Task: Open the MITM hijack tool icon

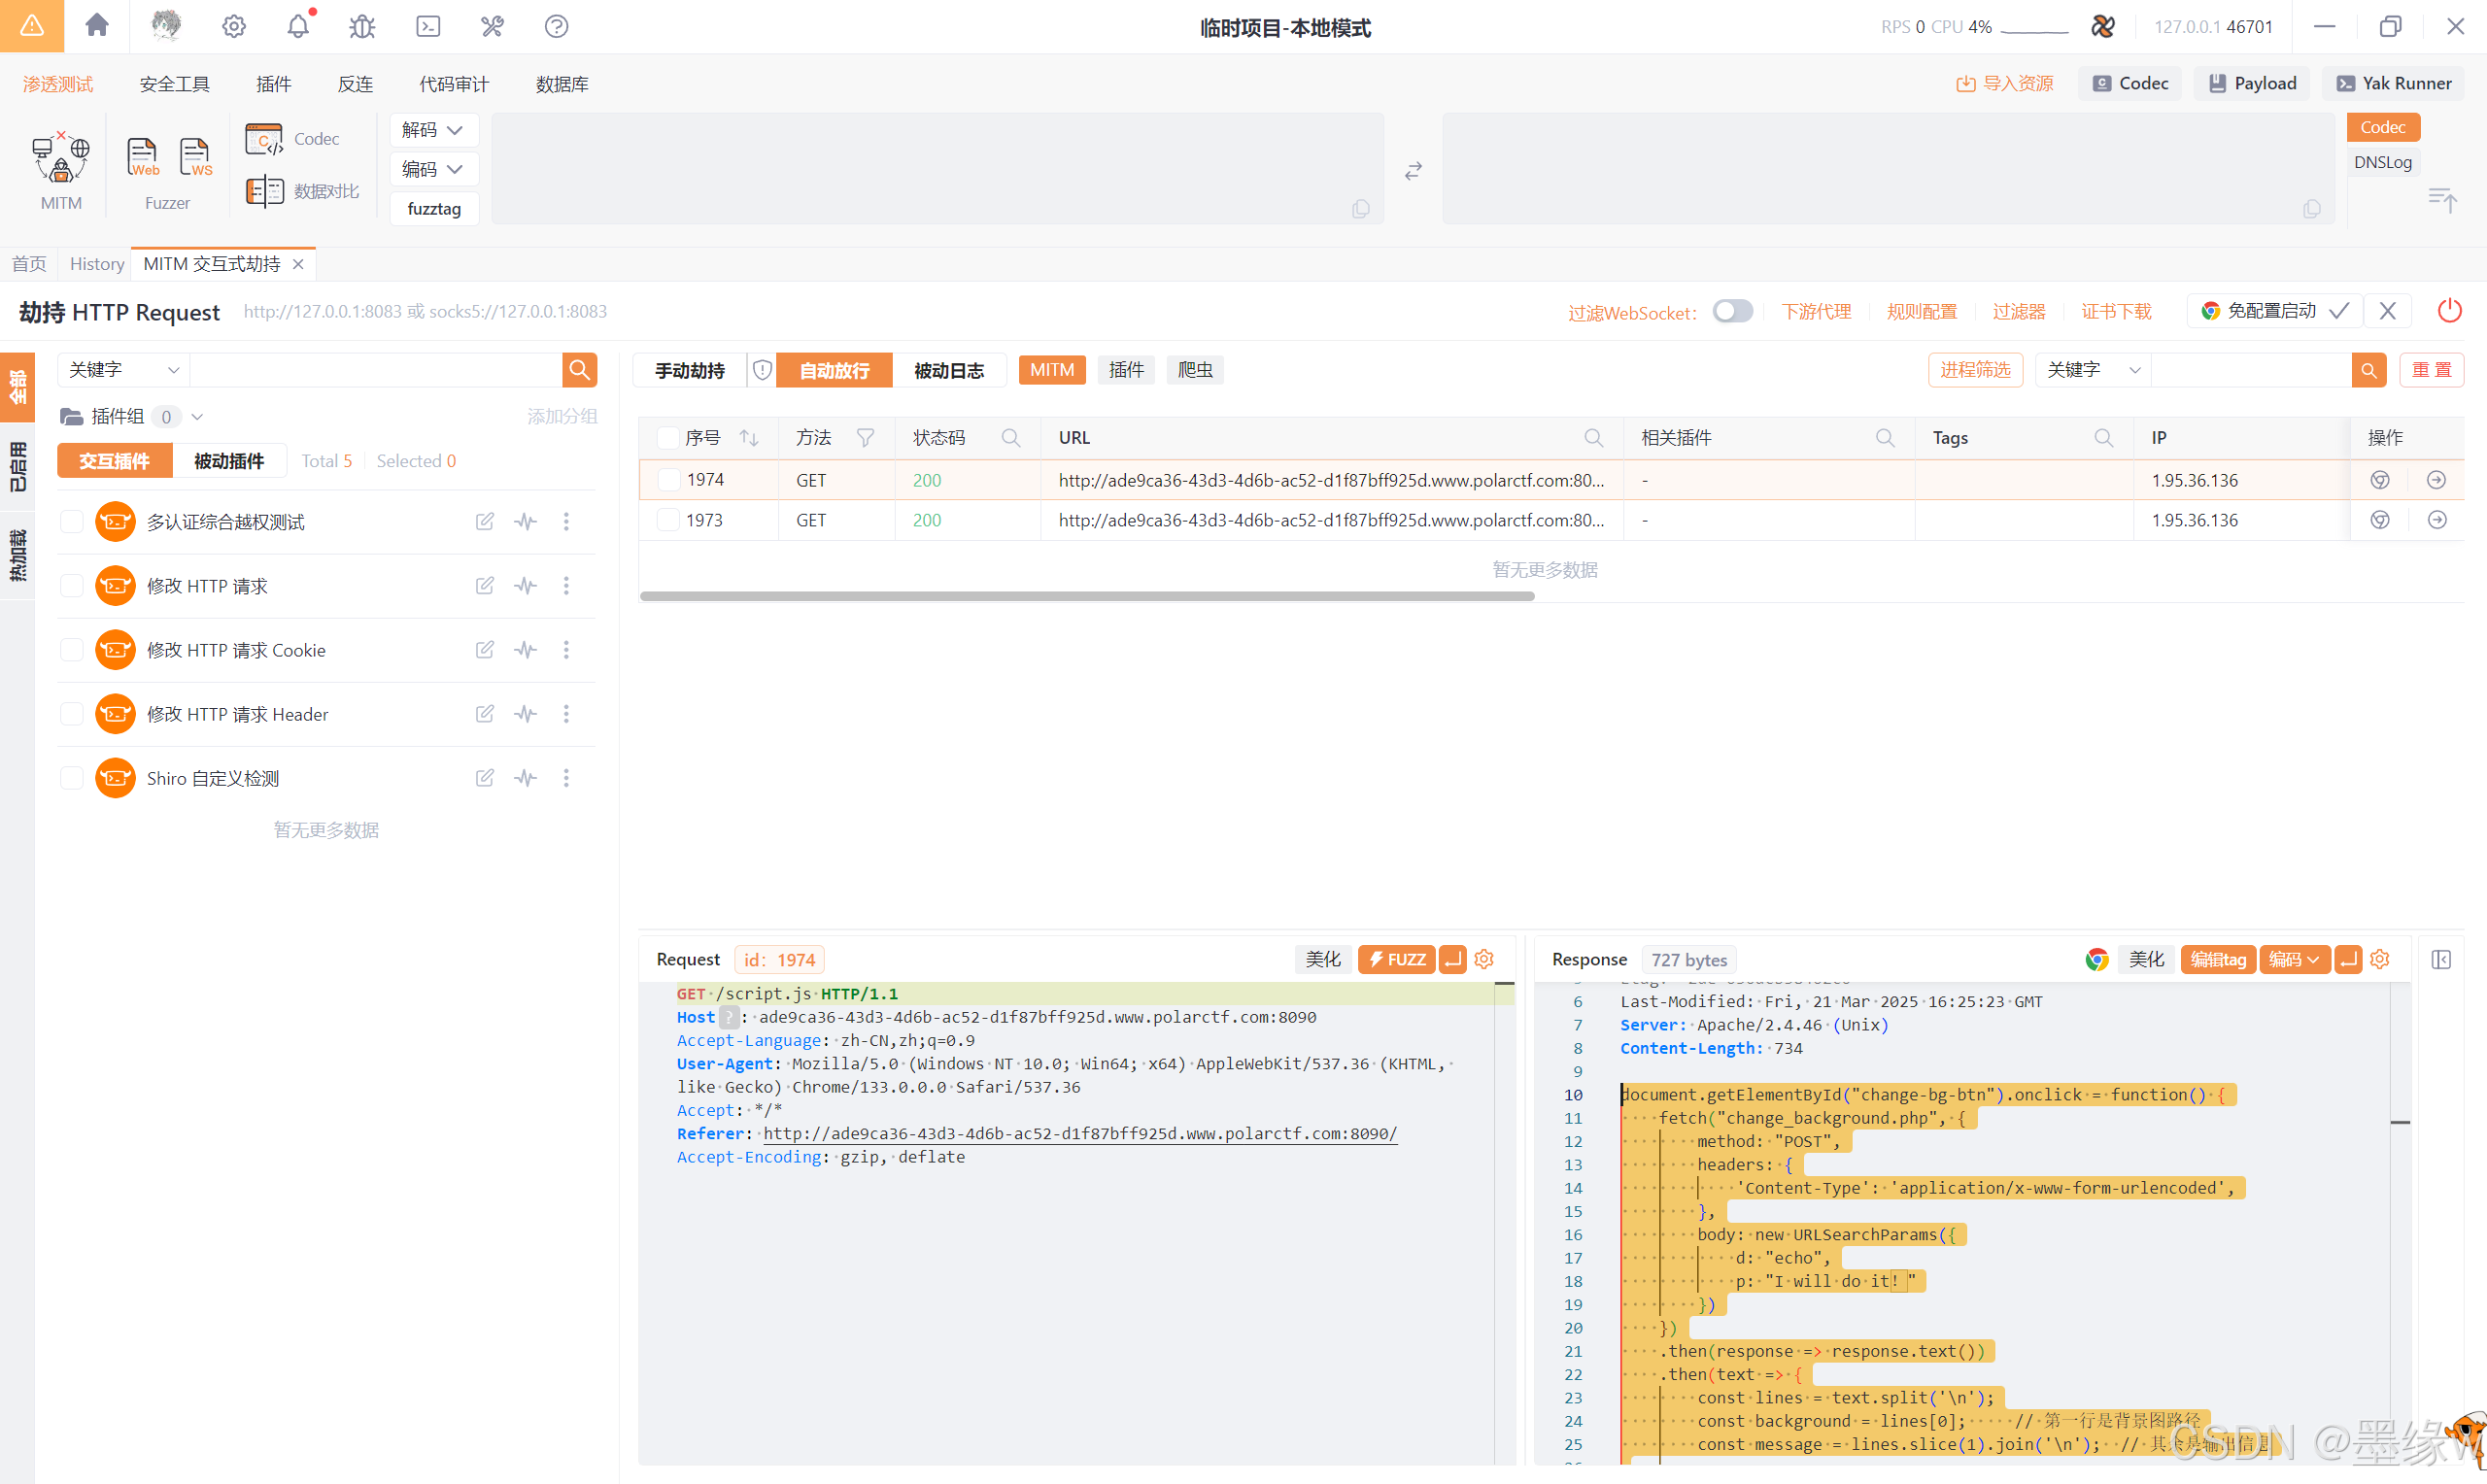Action: click(60, 158)
